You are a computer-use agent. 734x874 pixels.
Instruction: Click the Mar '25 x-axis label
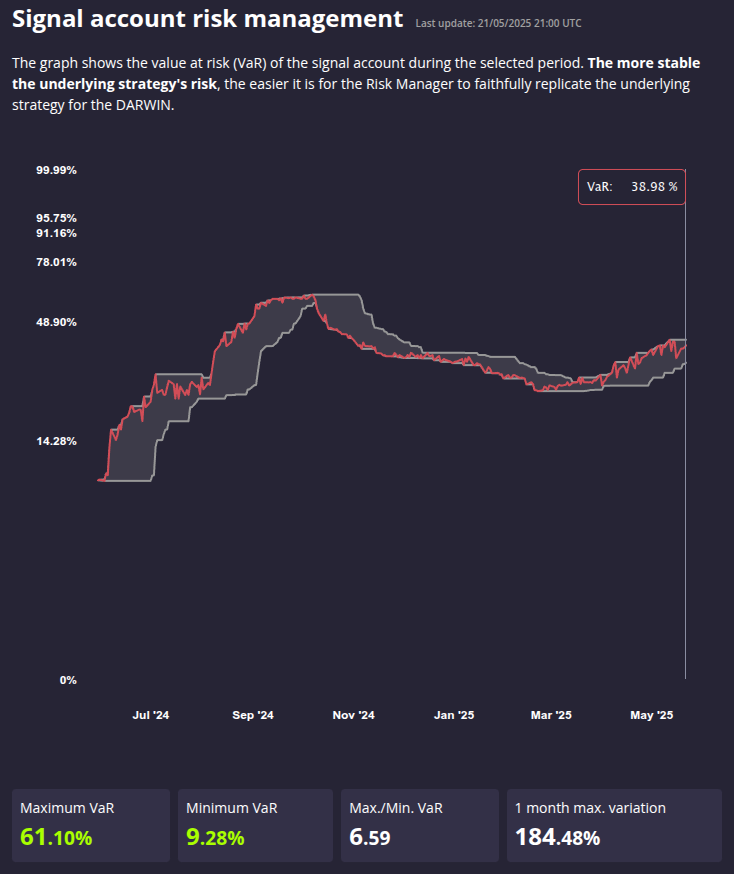tap(551, 715)
